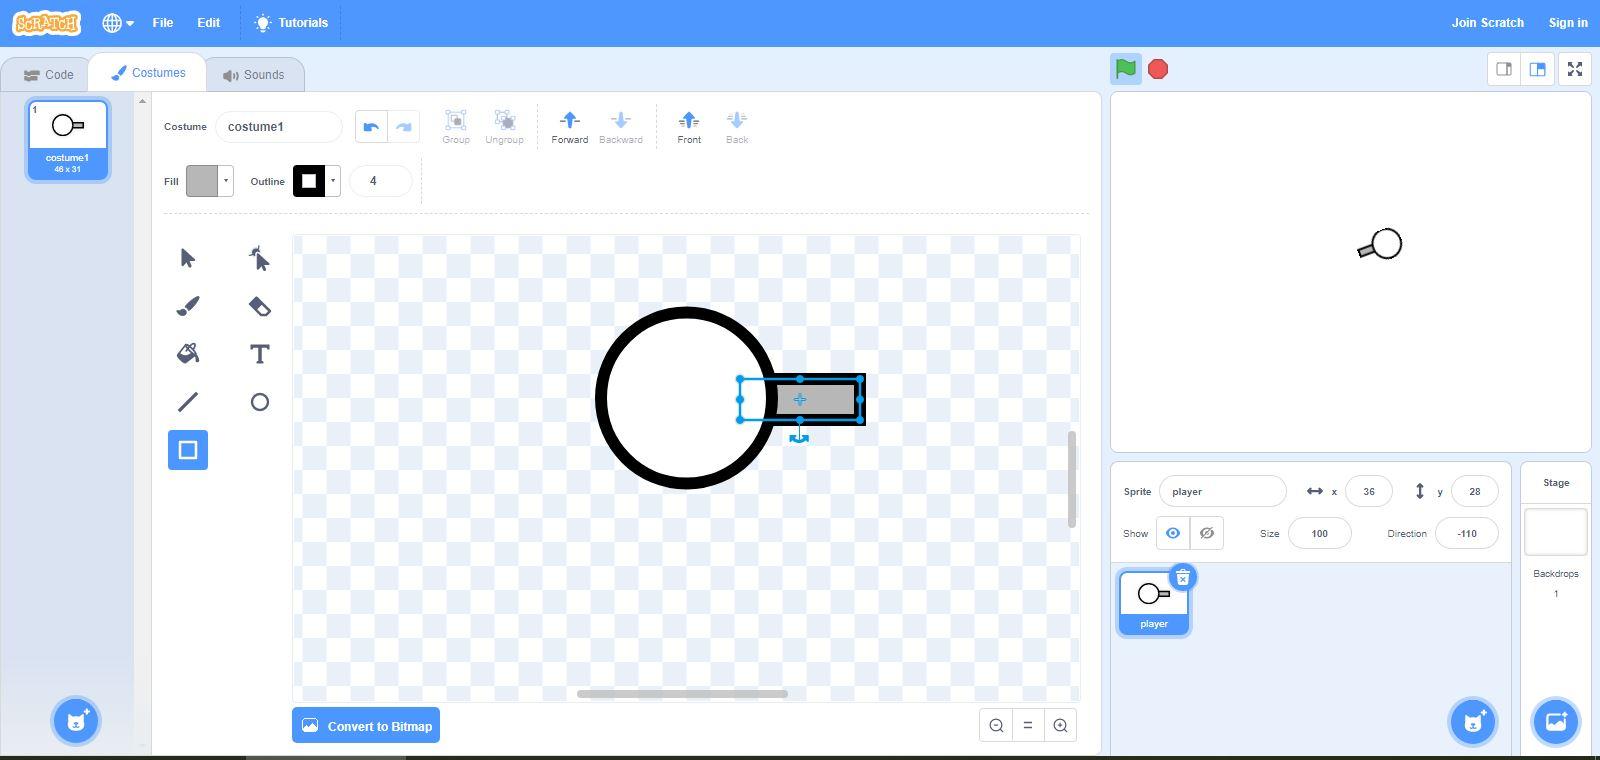This screenshot has width=1600, height=760.
Task: Click the sprite x position field
Action: pos(1369,491)
